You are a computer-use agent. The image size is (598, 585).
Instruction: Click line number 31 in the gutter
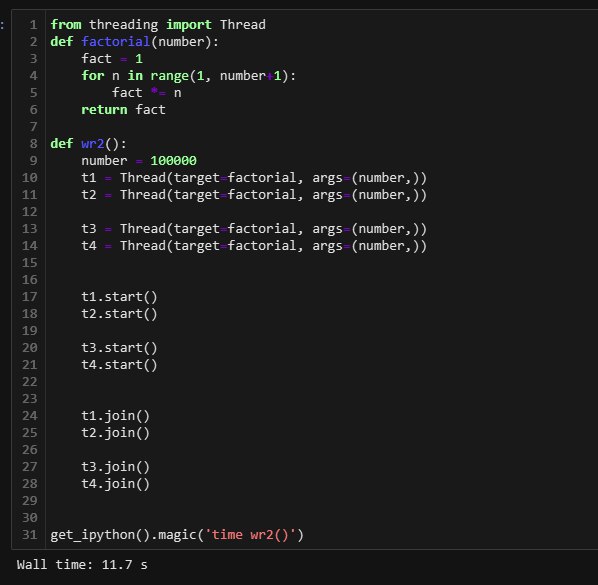[x=30, y=535]
